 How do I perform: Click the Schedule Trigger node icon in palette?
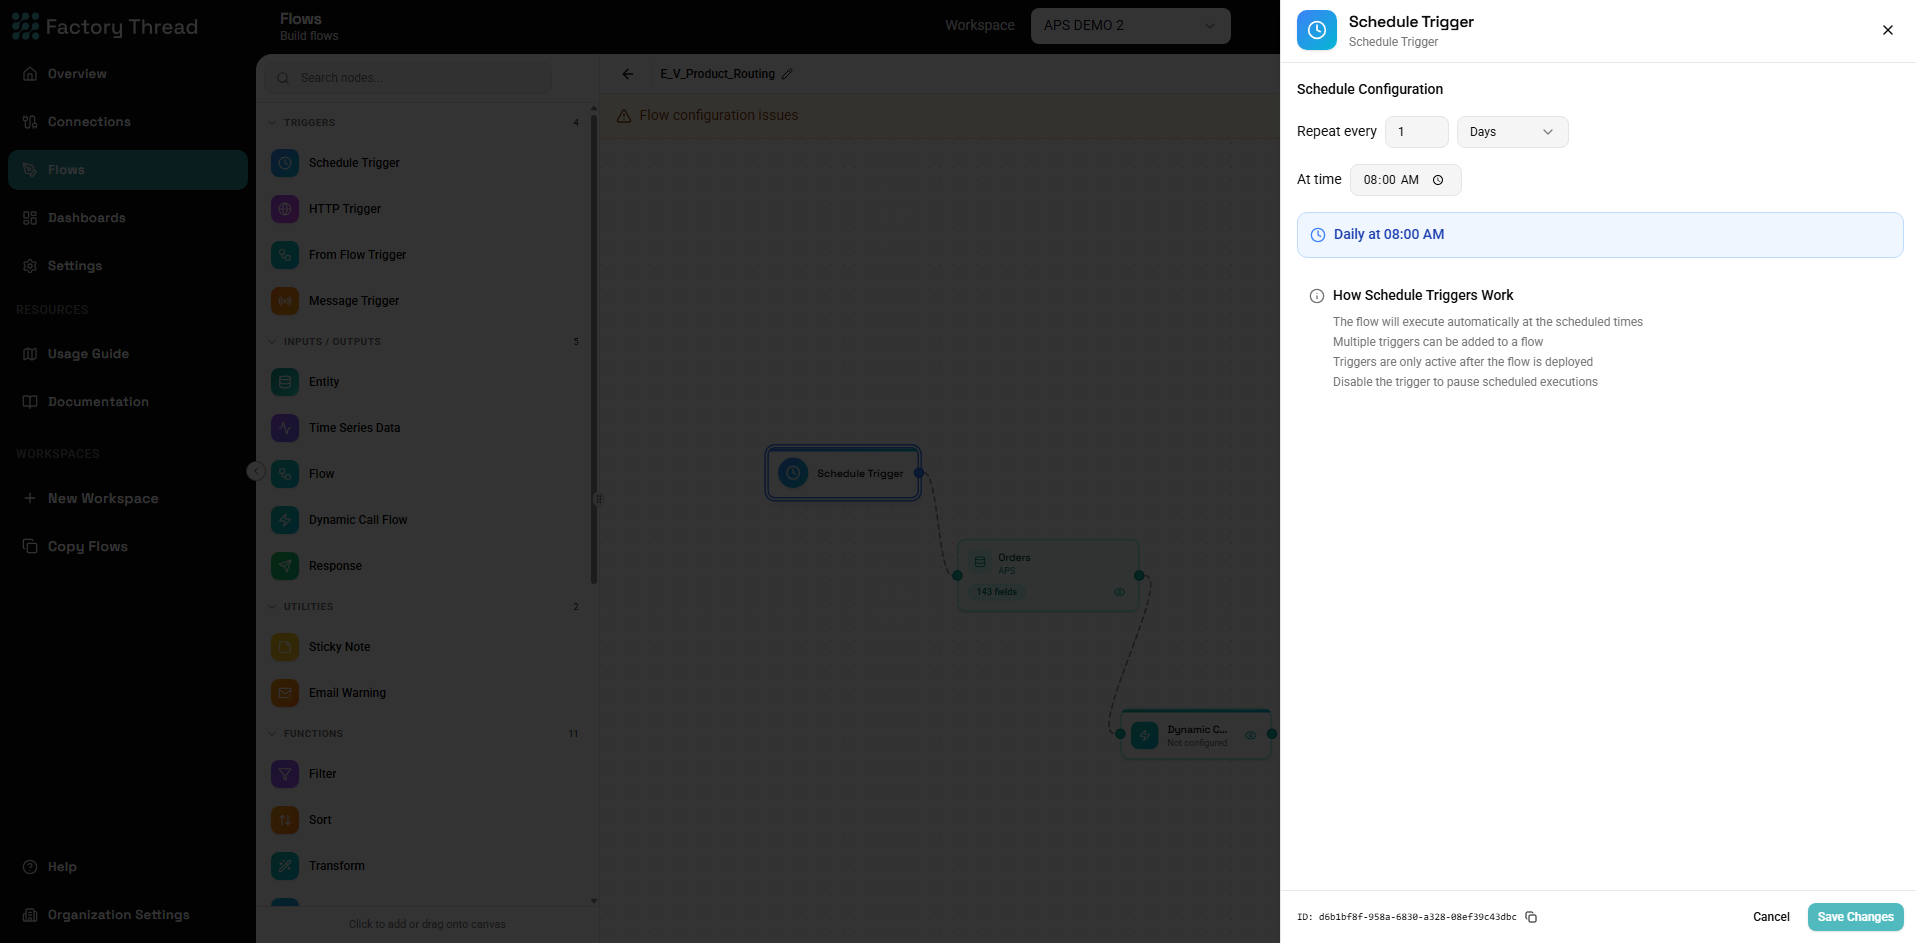click(x=285, y=163)
